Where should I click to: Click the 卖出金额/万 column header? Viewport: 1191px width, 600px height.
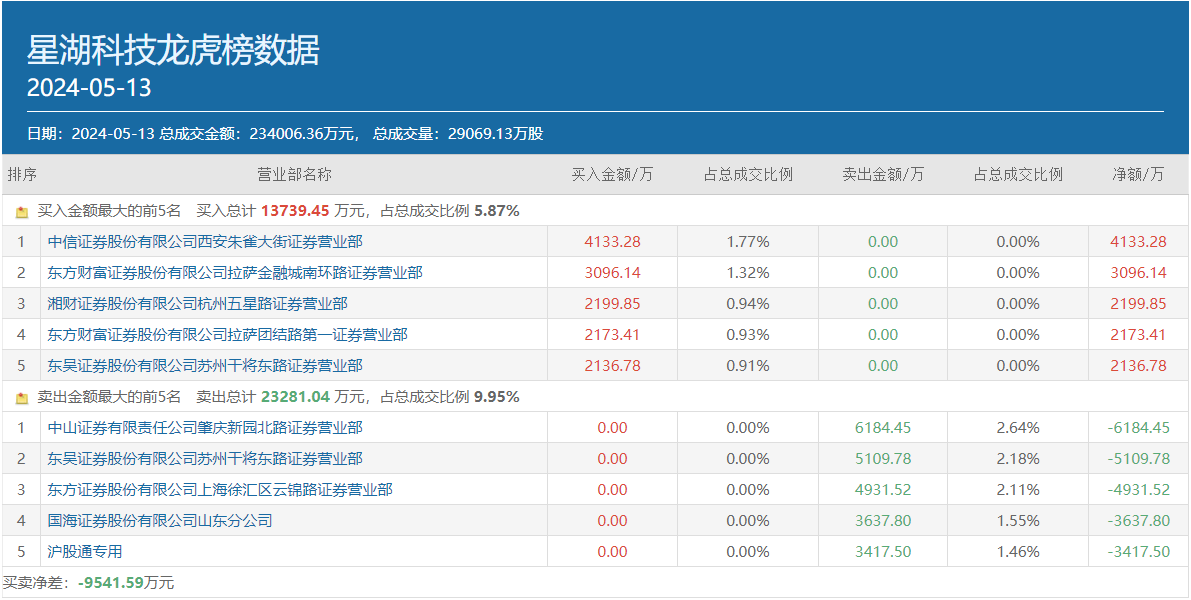883,175
